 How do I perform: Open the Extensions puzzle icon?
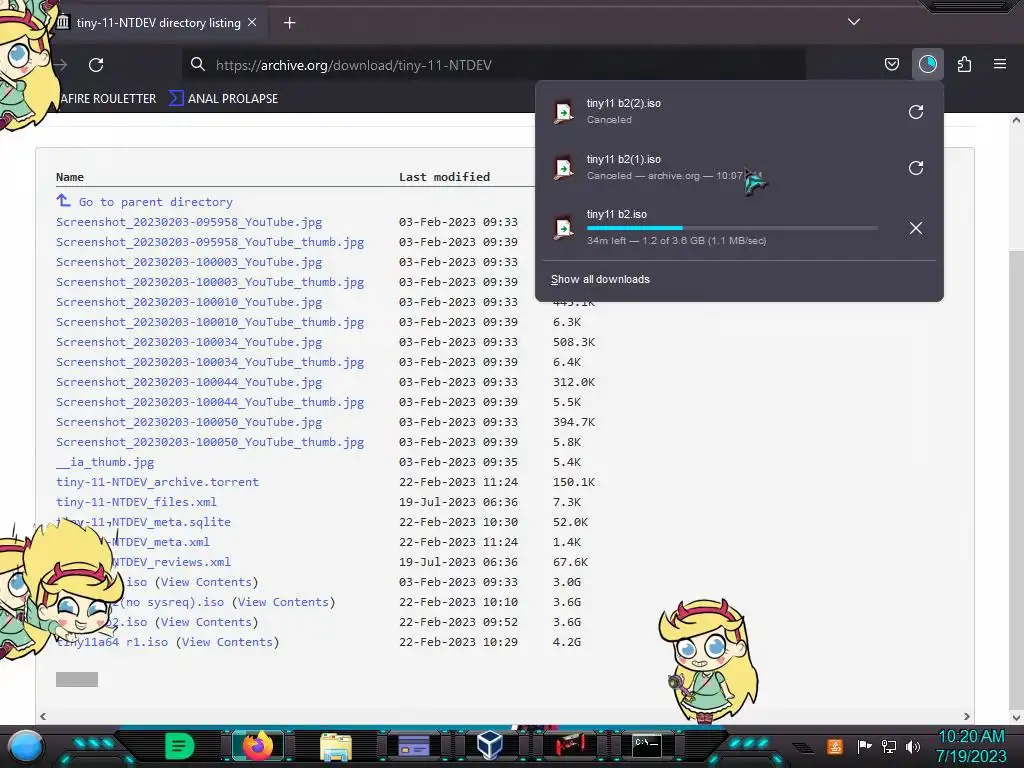pyautogui.click(x=964, y=64)
